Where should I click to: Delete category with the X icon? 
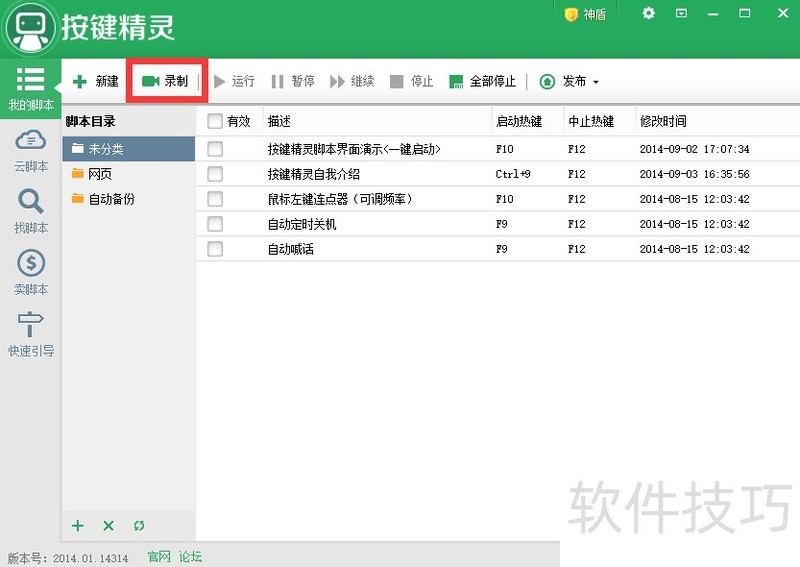[109, 526]
